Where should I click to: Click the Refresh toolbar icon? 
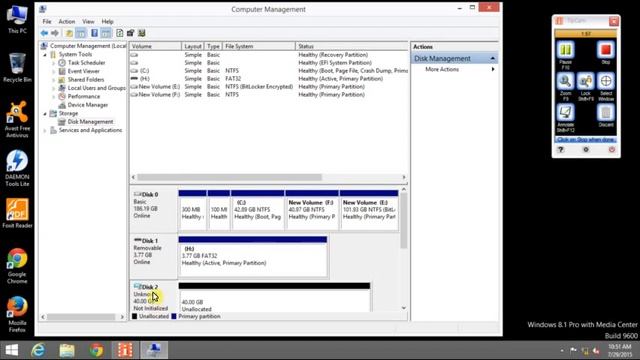(x=120, y=33)
